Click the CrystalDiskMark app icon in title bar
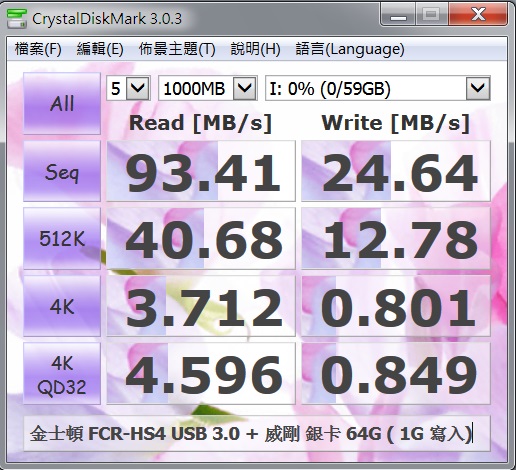 17,19
